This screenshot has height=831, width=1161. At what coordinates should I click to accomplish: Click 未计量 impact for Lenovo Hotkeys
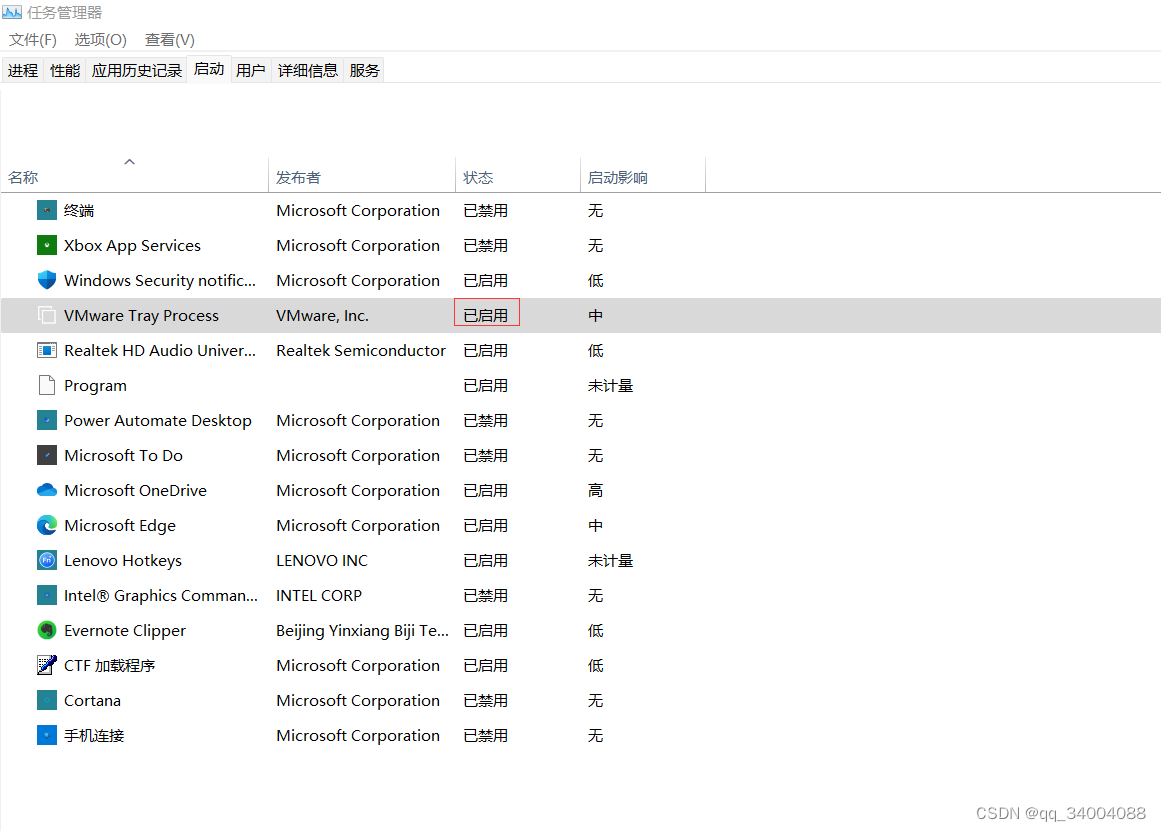(610, 560)
